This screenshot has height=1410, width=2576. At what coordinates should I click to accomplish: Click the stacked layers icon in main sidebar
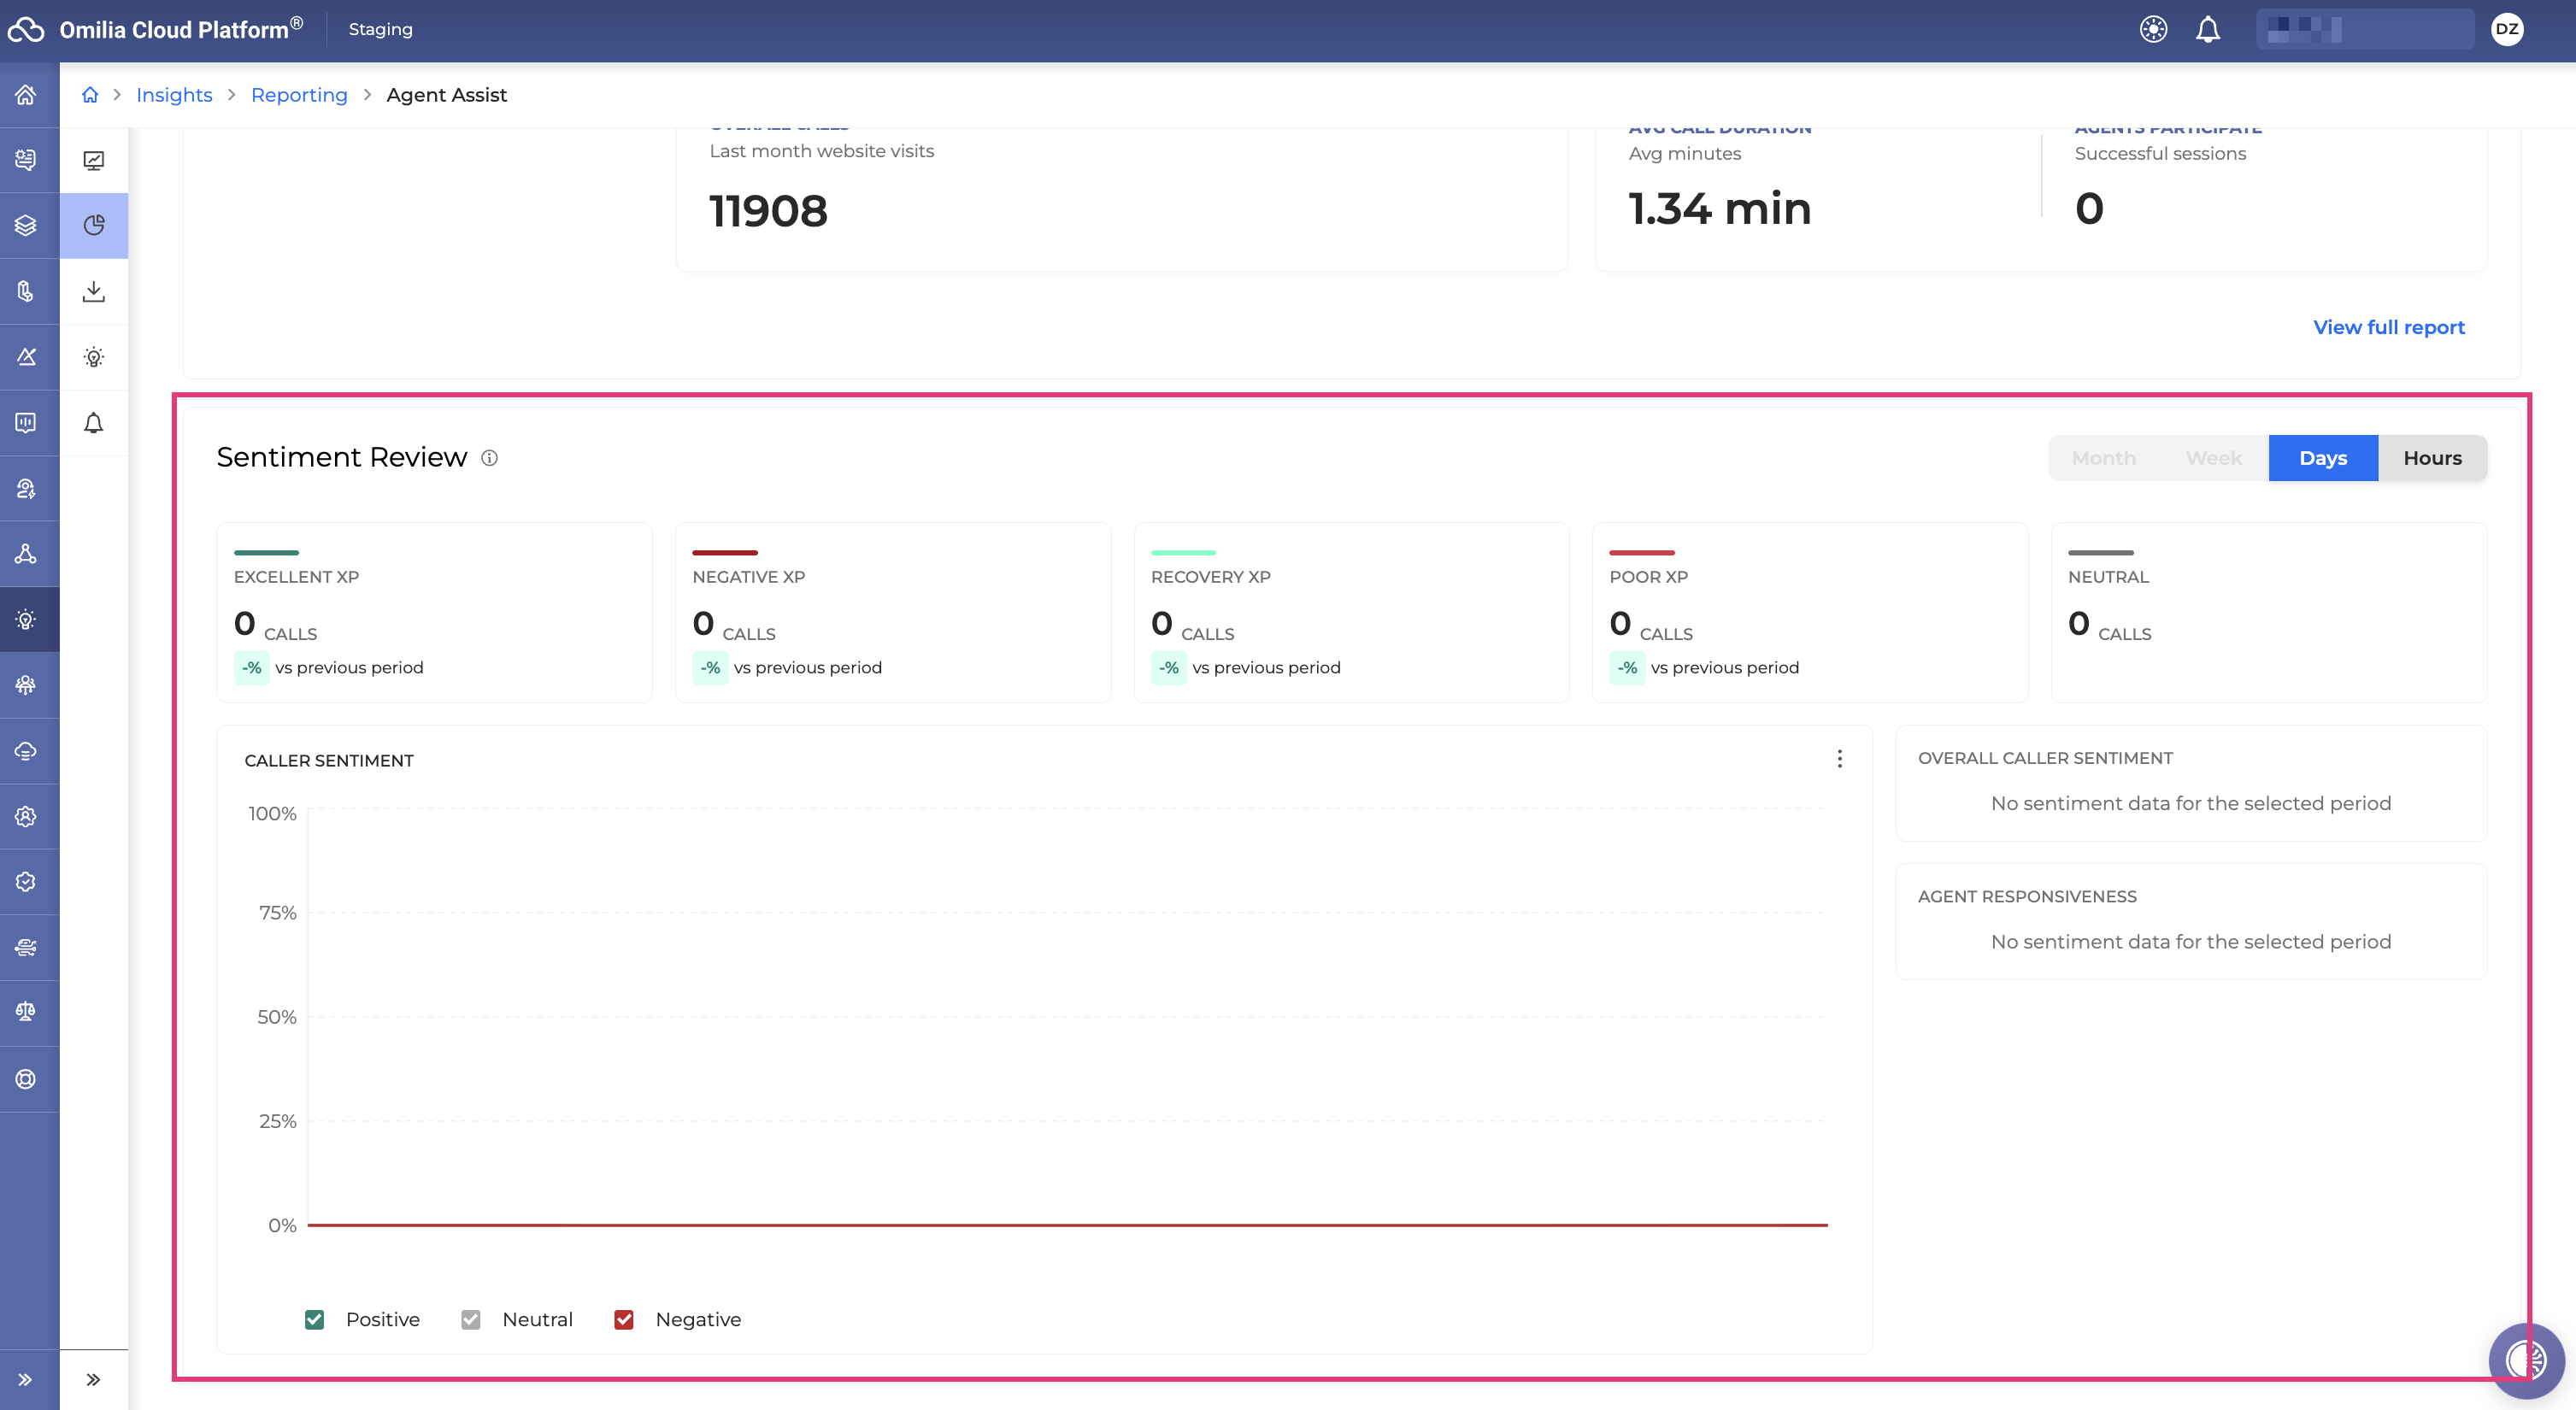pyautogui.click(x=26, y=225)
